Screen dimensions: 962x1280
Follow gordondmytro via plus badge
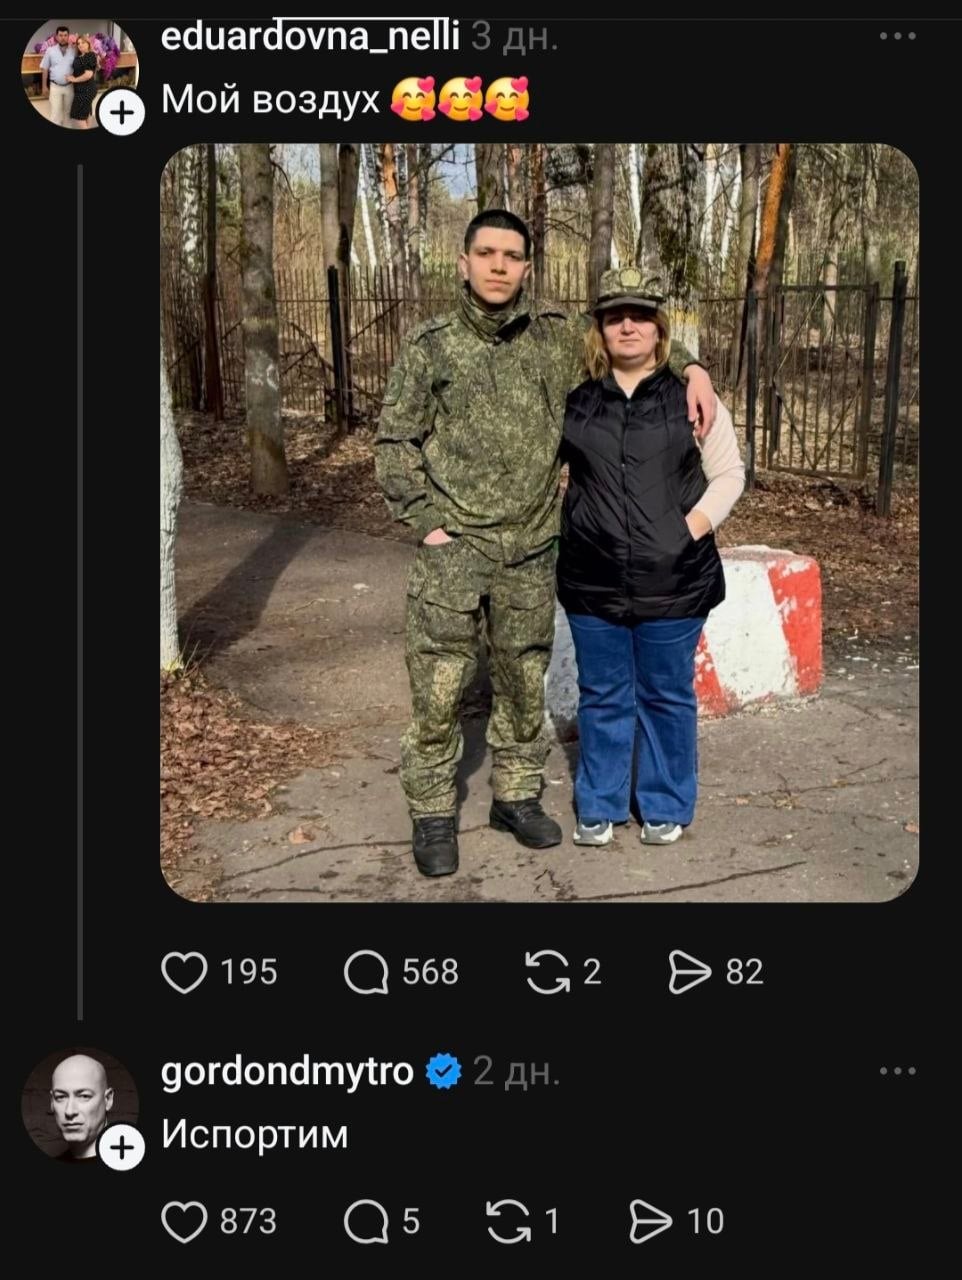(122, 1147)
